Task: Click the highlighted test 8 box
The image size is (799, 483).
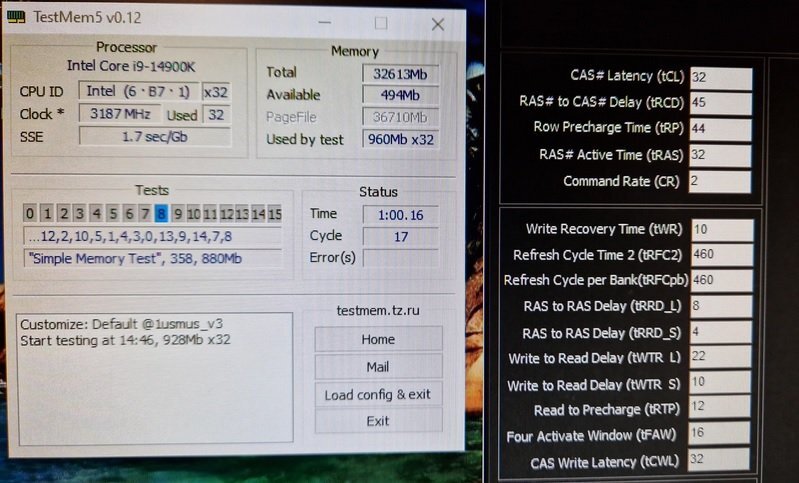Action: pyautogui.click(x=161, y=213)
